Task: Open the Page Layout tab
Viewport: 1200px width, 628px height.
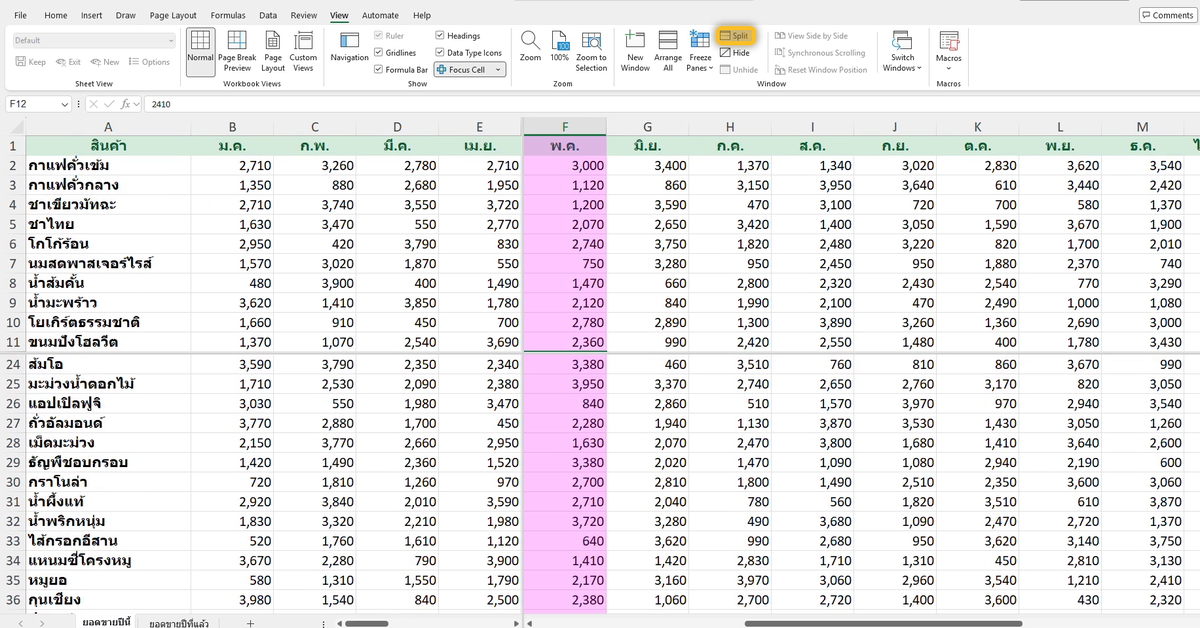Action: [x=173, y=15]
